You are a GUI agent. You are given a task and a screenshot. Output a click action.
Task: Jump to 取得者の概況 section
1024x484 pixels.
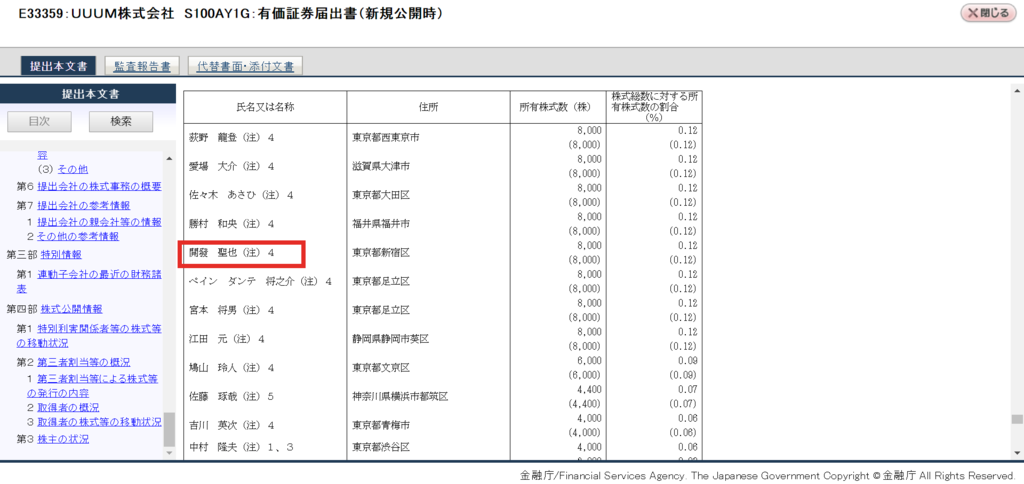click(68, 408)
